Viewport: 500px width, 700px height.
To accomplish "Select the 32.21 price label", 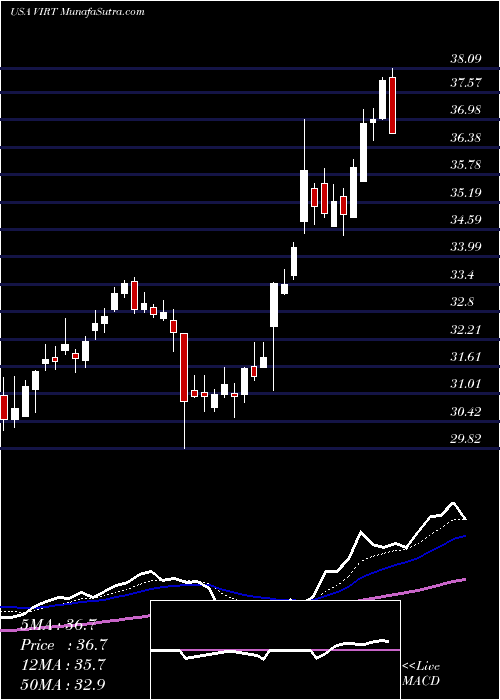I will click(465, 329).
